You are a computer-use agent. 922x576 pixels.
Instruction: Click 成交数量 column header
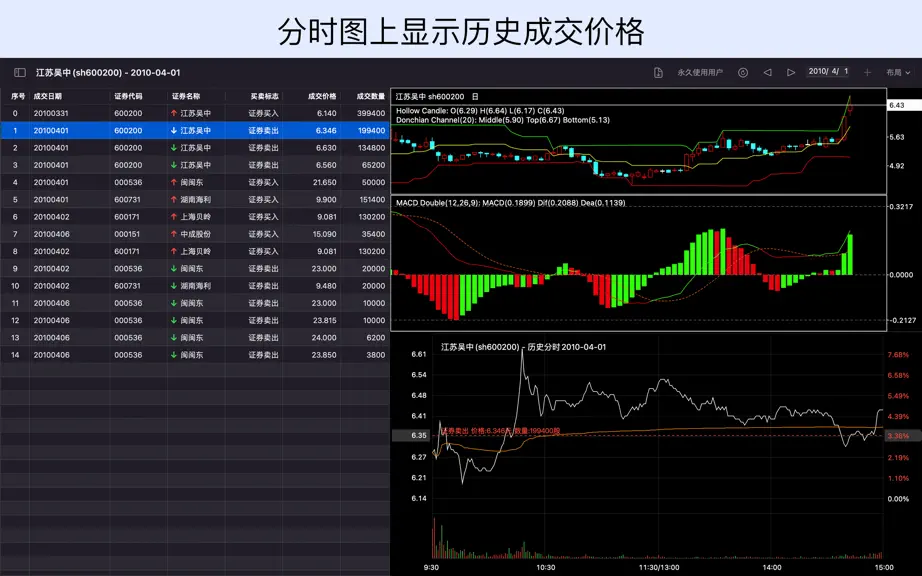tap(370, 96)
